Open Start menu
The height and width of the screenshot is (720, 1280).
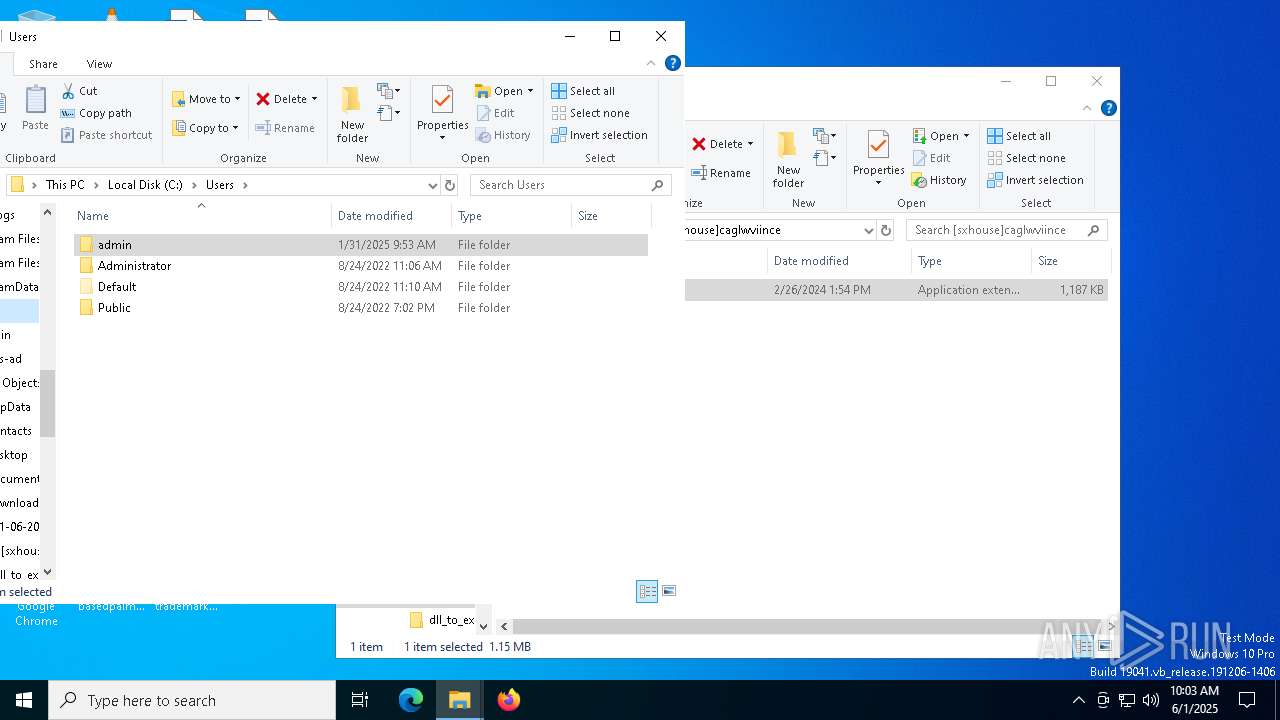24,700
